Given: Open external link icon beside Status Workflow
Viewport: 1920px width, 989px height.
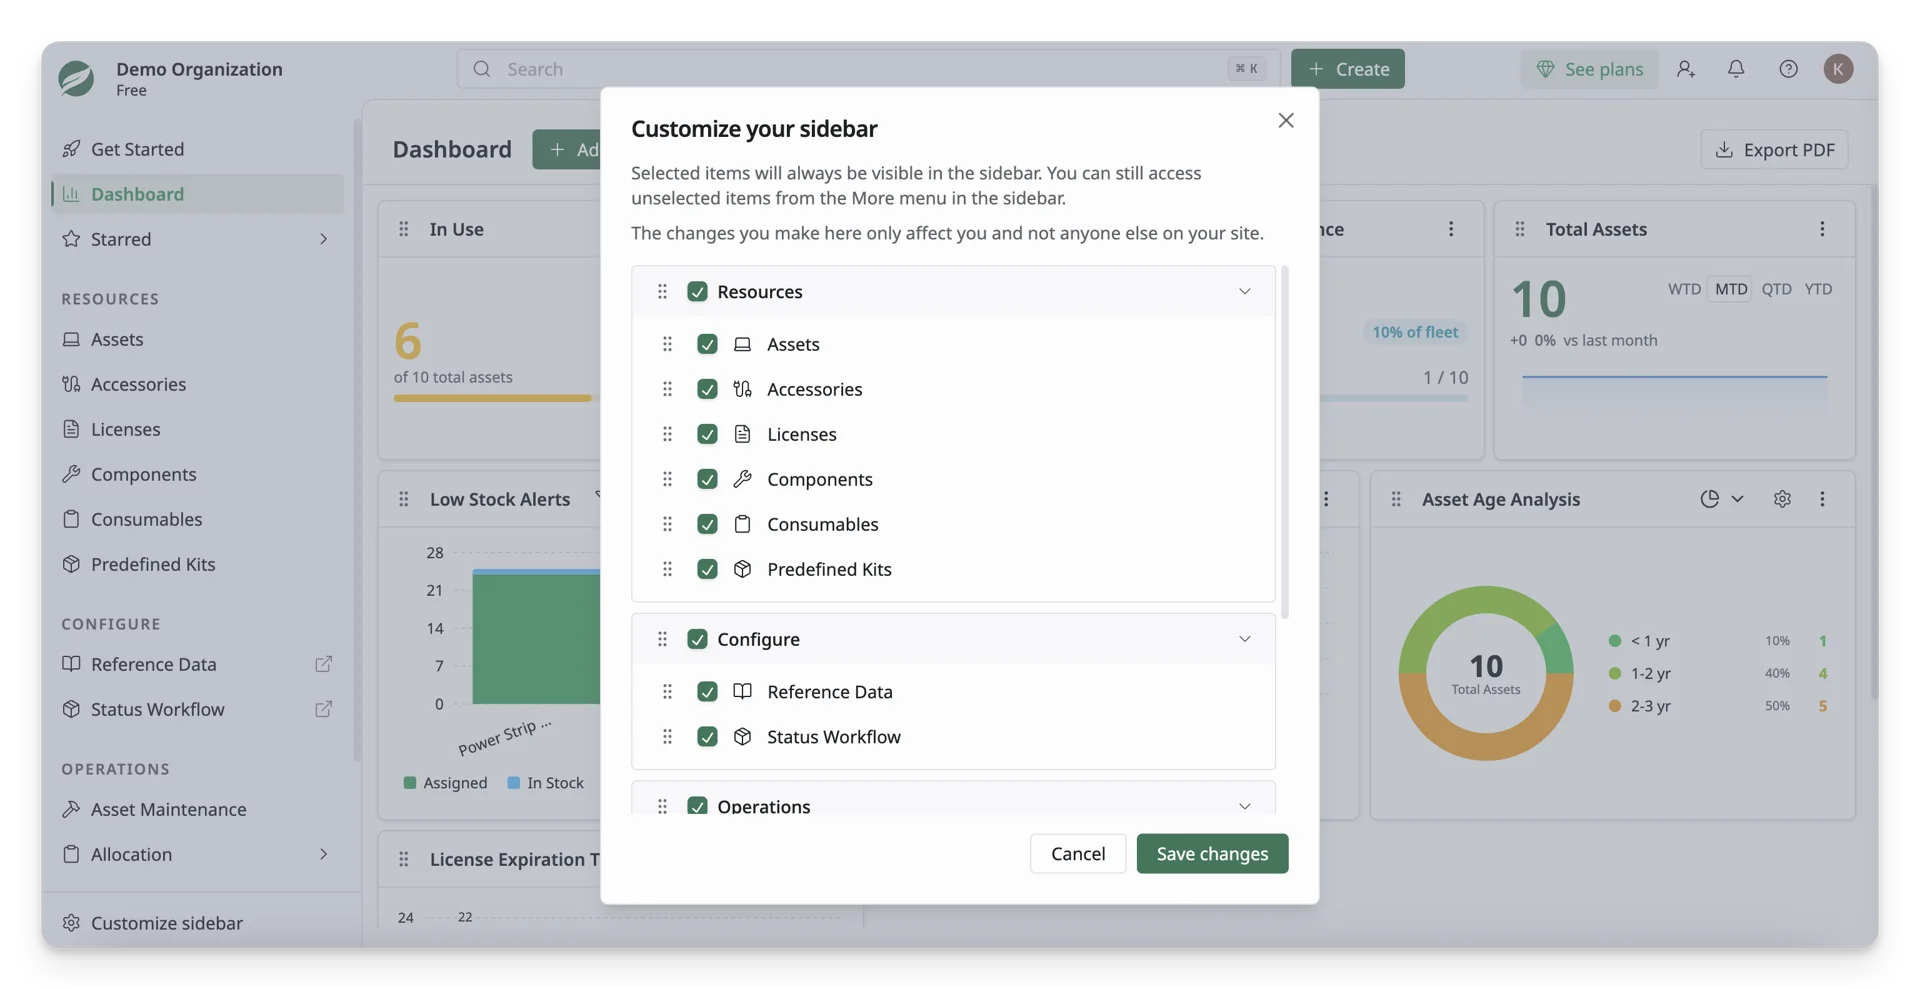Looking at the screenshot, I should (323, 709).
